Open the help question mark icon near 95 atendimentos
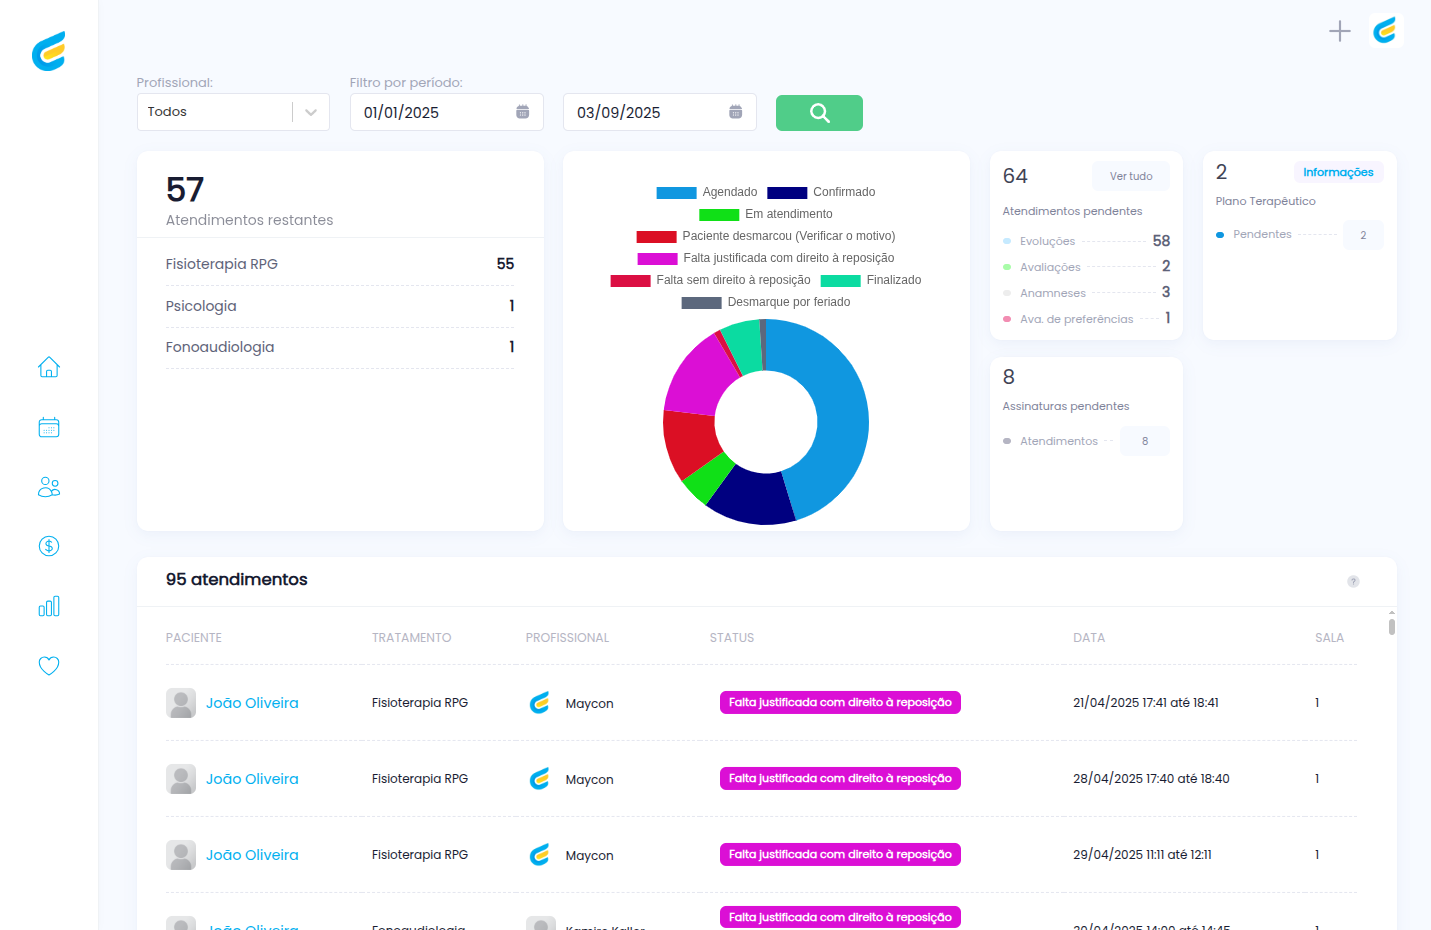 pyautogui.click(x=1354, y=581)
